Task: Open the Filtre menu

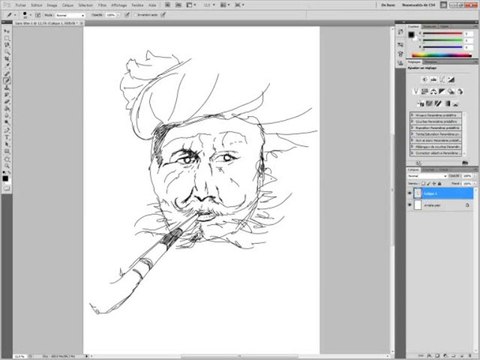Action: pos(102,5)
